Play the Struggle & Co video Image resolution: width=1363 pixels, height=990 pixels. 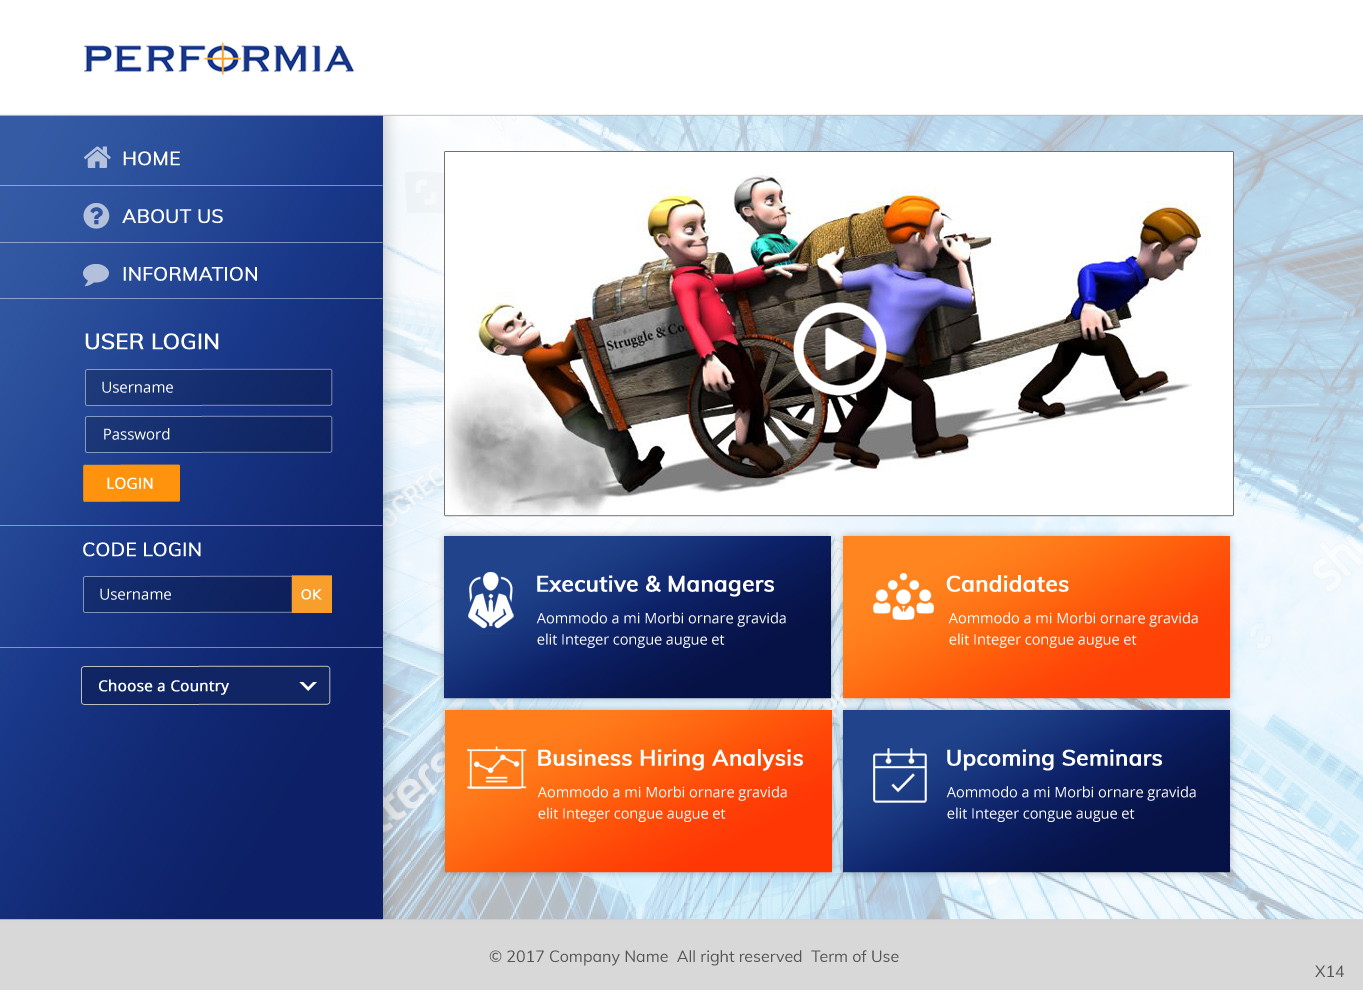[x=839, y=349]
